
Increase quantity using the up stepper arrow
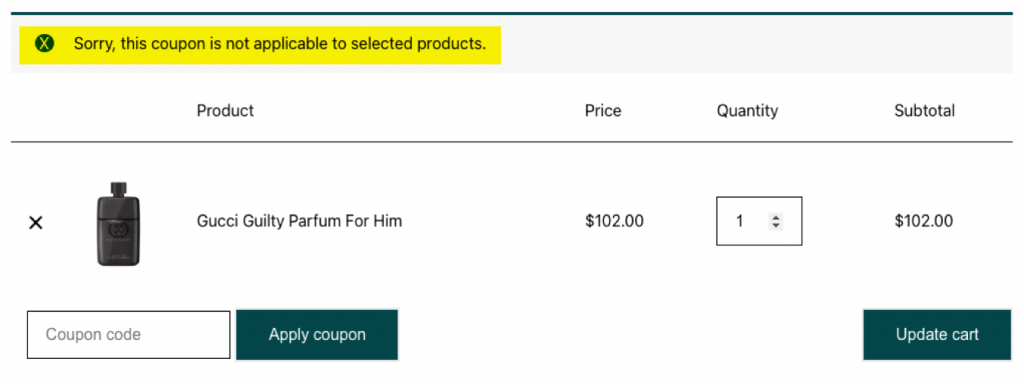pyautogui.click(x=775, y=217)
